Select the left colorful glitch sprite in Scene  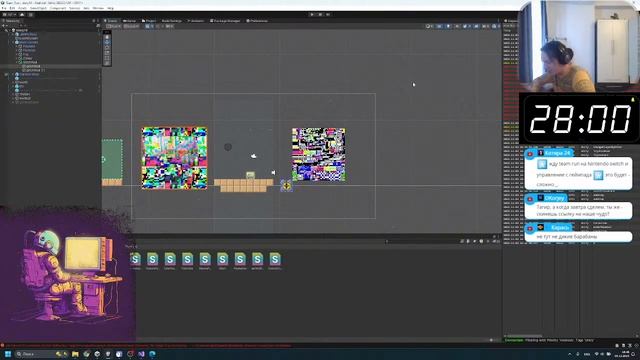(x=174, y=158)
